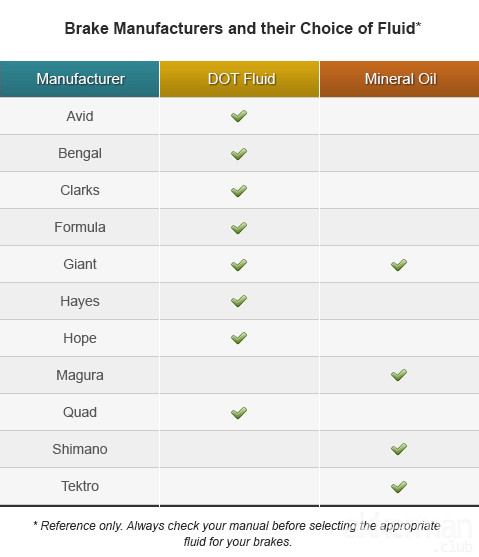
Task: Select the Shimano manufacturer name
Action: coord(80,449)
